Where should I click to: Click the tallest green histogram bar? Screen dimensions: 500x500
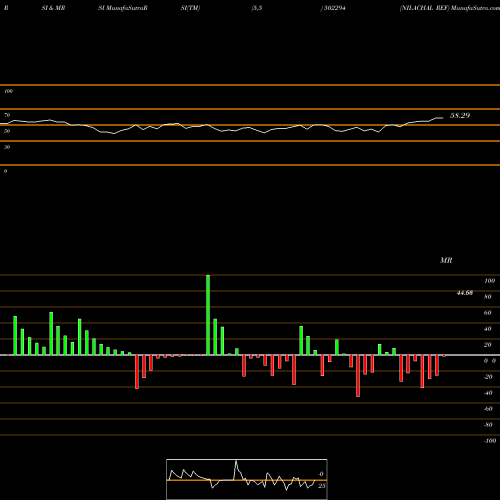point(208,315)
